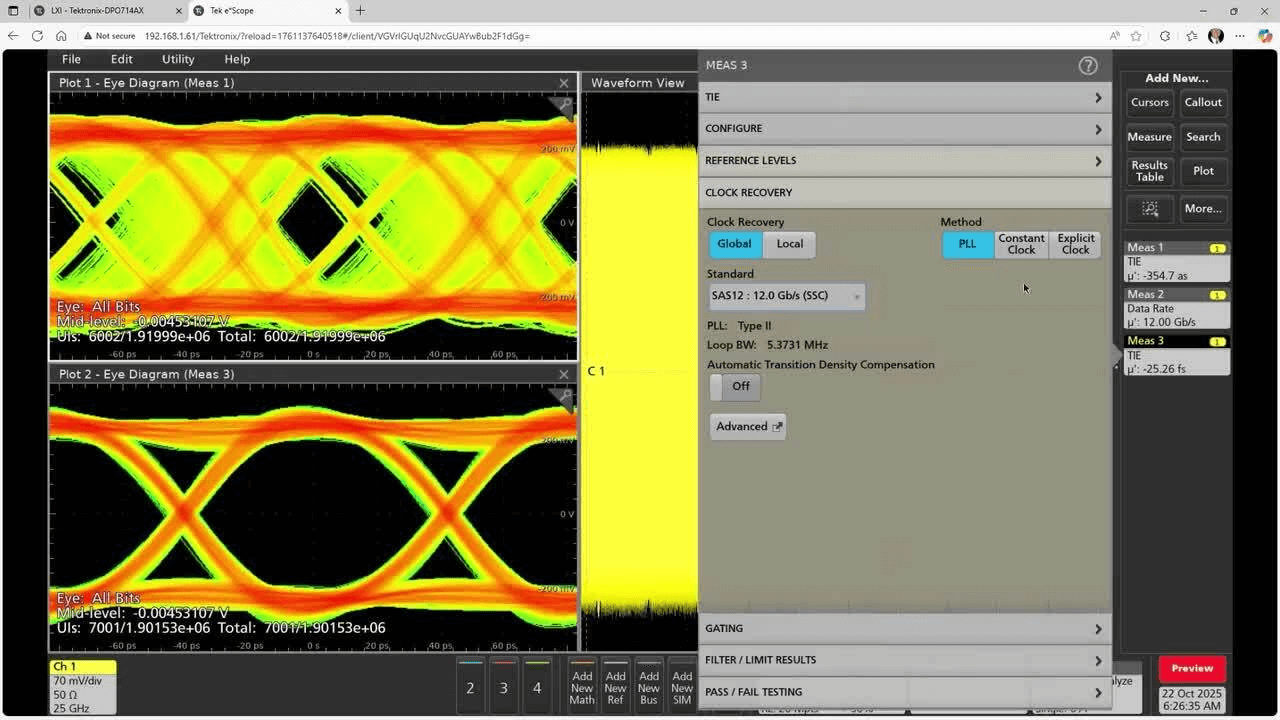Turn on channel 4 badge
Viewport: 1280px width, 720px height.
tap(537, 688)
